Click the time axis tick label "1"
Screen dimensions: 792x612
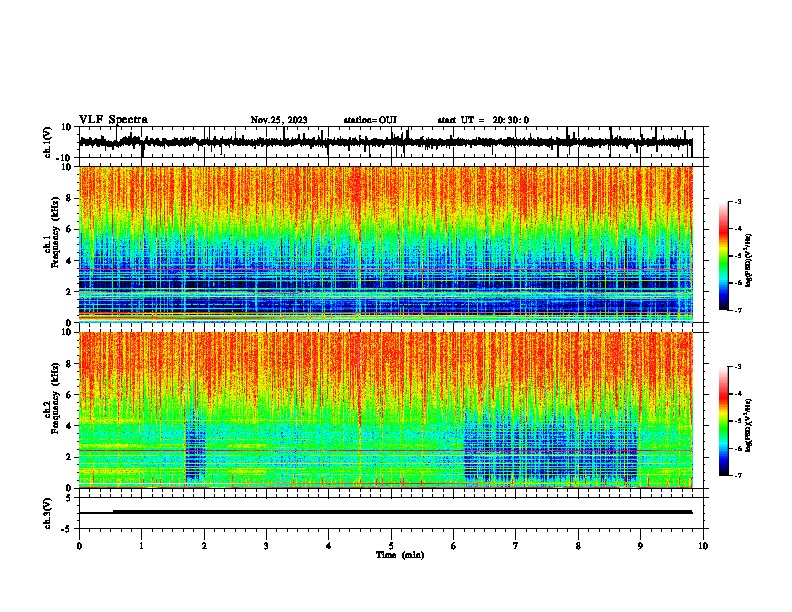pos(141,546)
